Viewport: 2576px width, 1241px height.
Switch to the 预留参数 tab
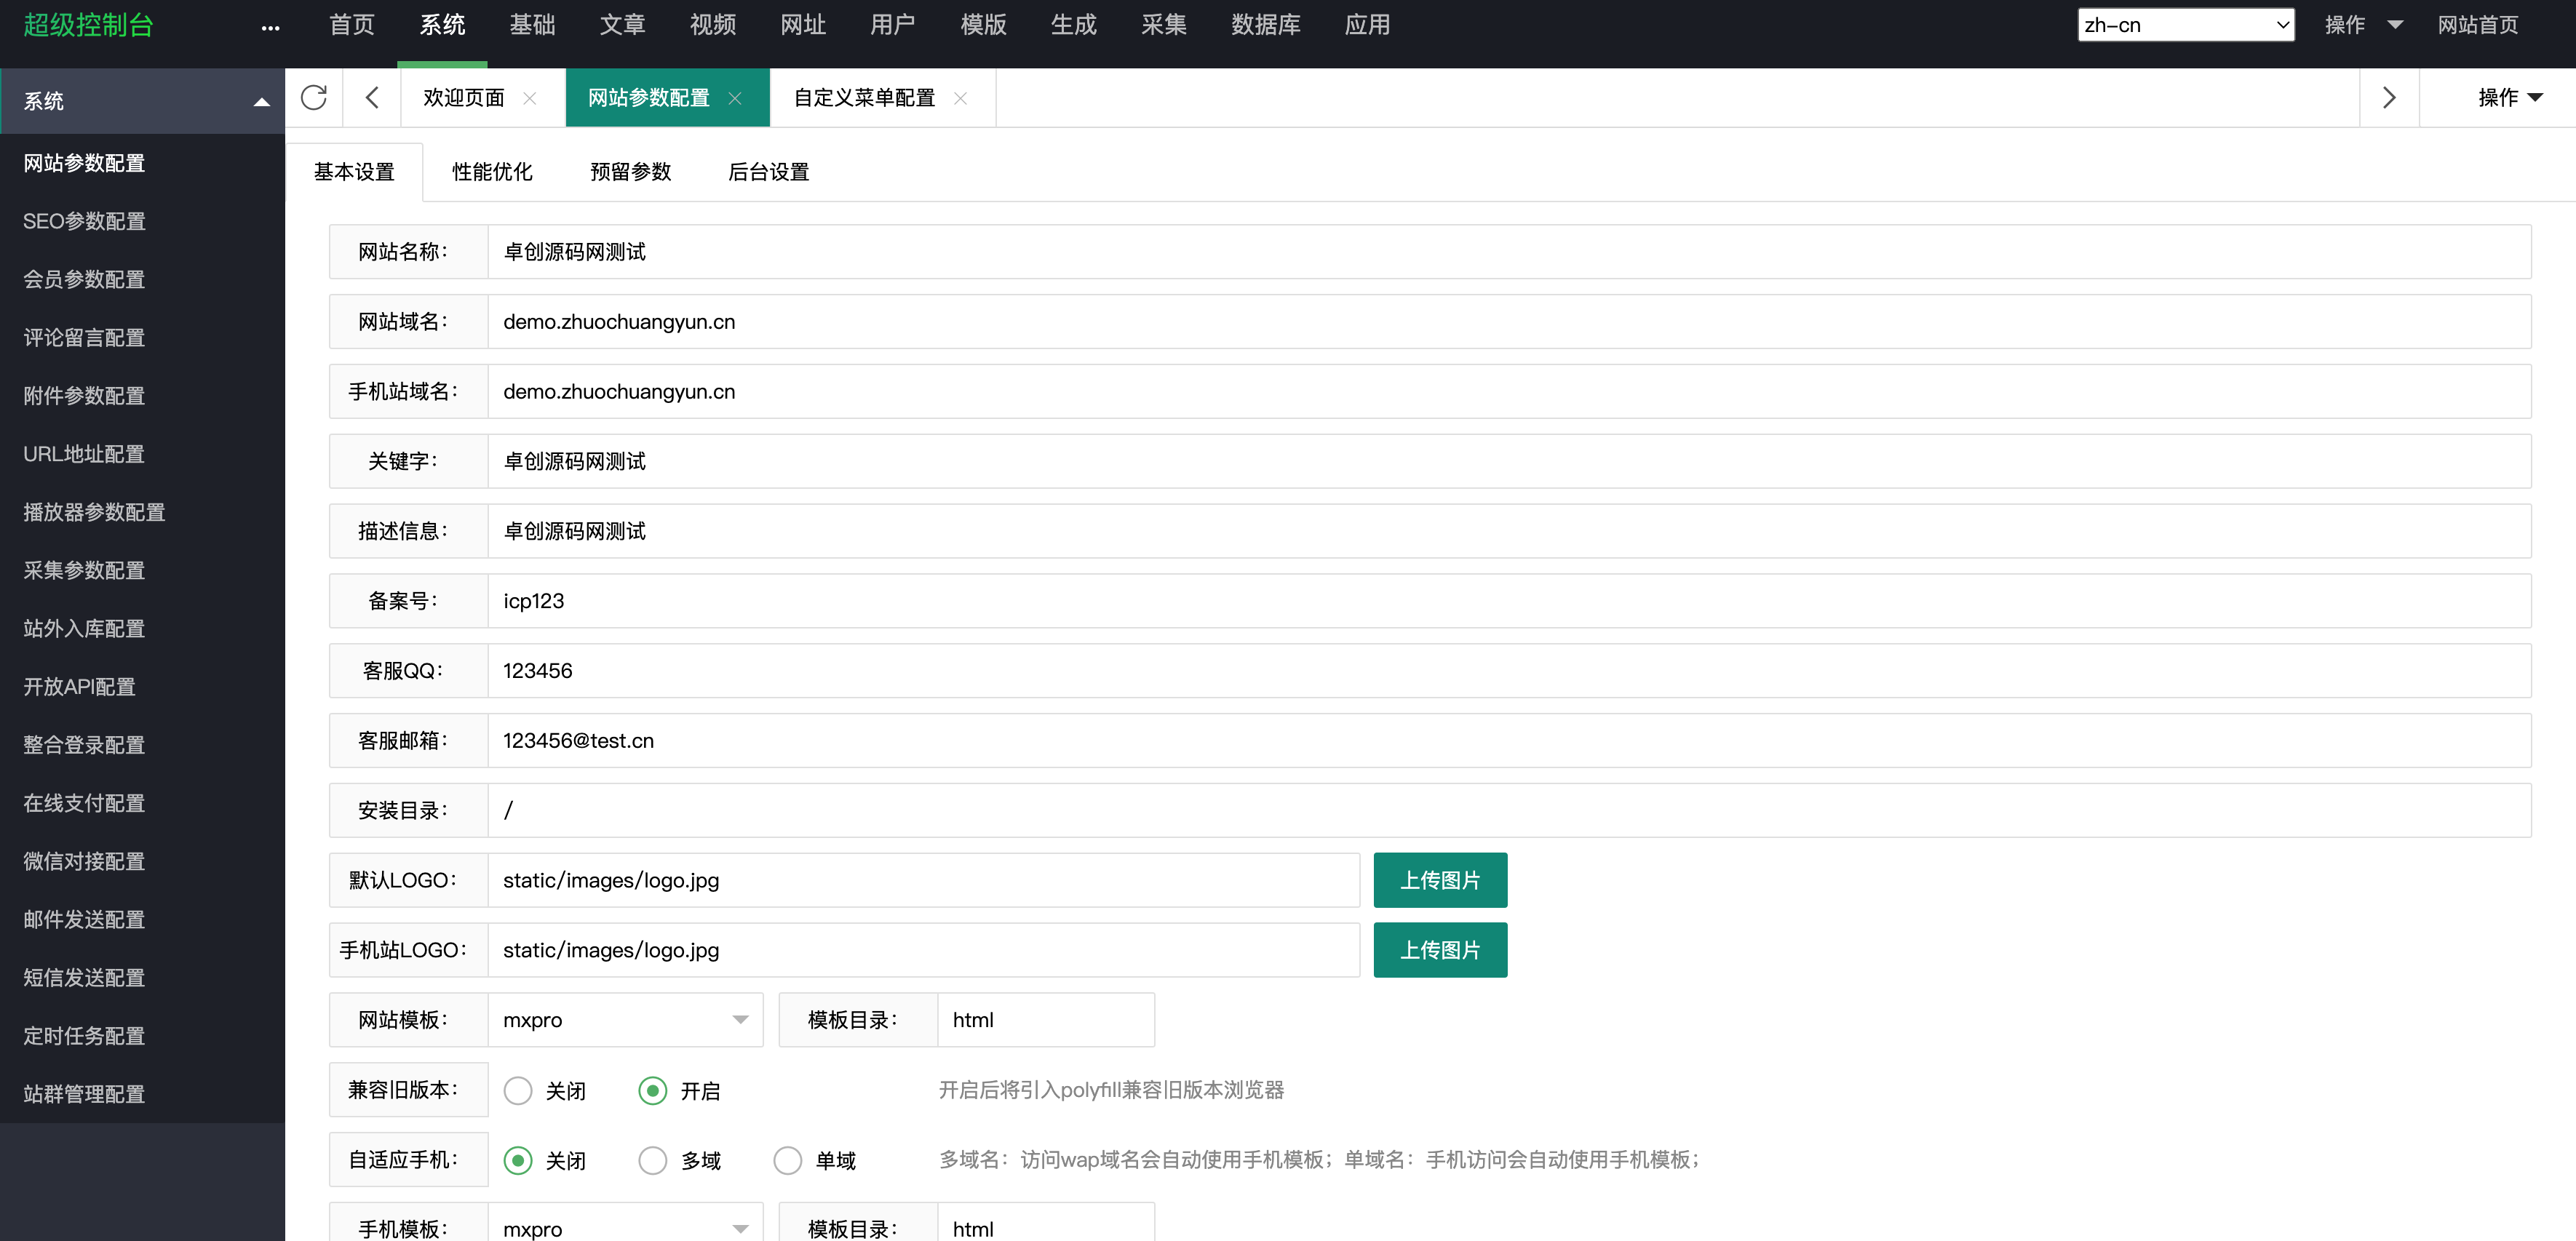pos(630,172)
